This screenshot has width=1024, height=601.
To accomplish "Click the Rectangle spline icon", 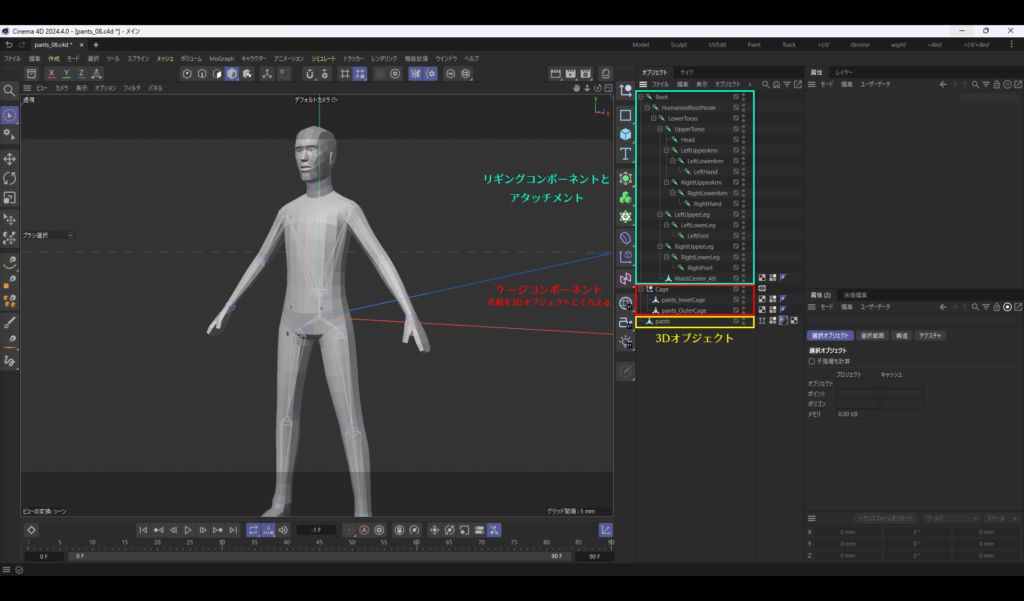I will [x=625, y=114].
